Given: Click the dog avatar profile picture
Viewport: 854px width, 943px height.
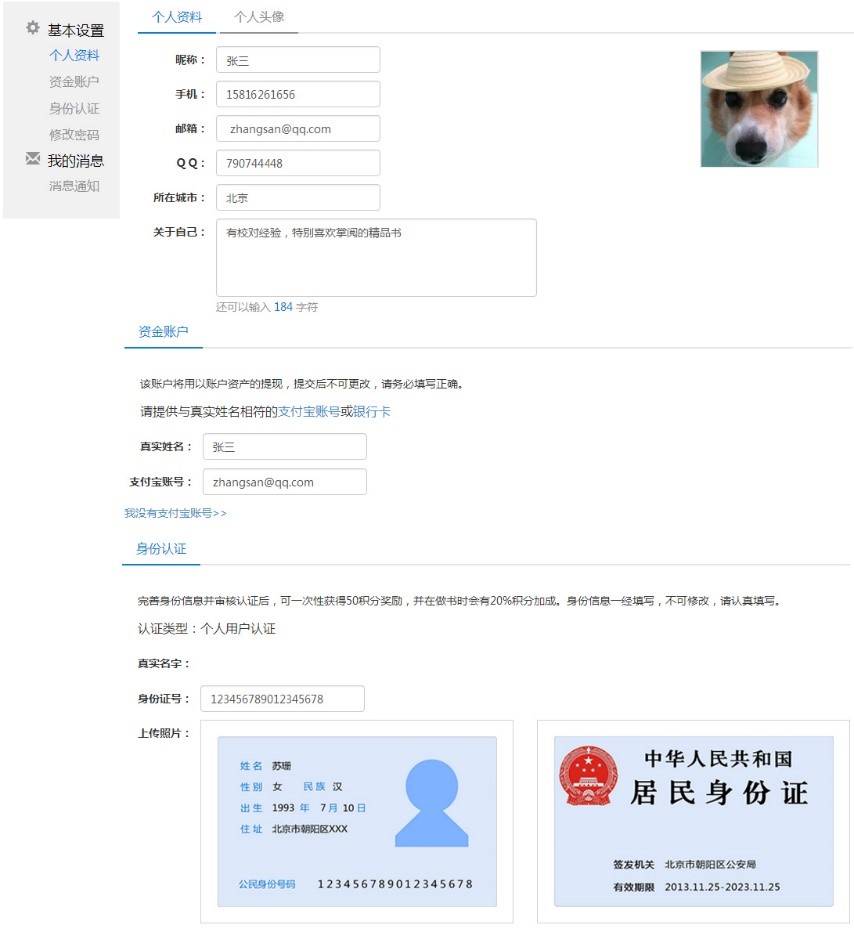Looking at the screenshot, I should coord(759,109).
